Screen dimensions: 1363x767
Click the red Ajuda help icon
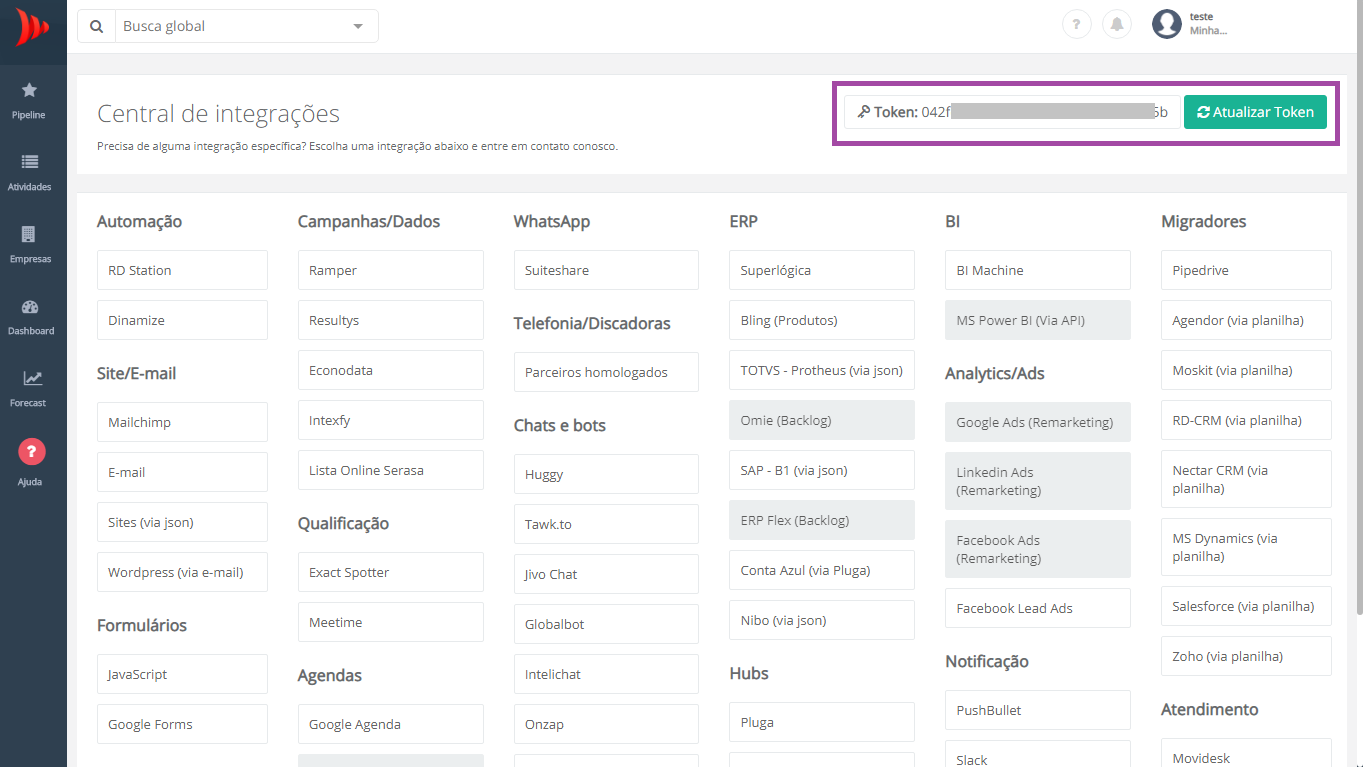[32, 452]
